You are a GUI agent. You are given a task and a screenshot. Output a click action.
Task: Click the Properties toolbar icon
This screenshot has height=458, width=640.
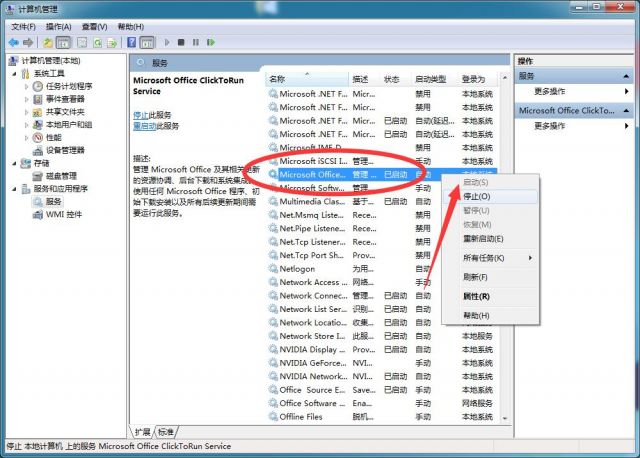82,42
